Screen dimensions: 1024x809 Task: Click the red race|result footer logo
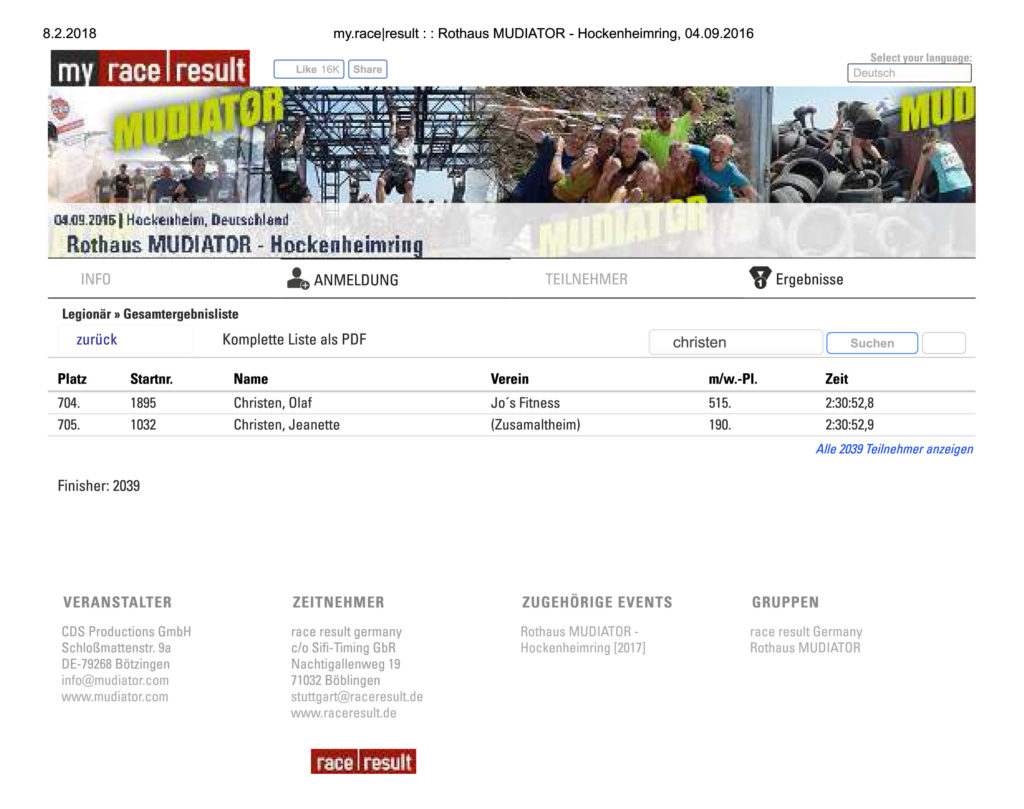pyautogui.click(x=363, y=761)
